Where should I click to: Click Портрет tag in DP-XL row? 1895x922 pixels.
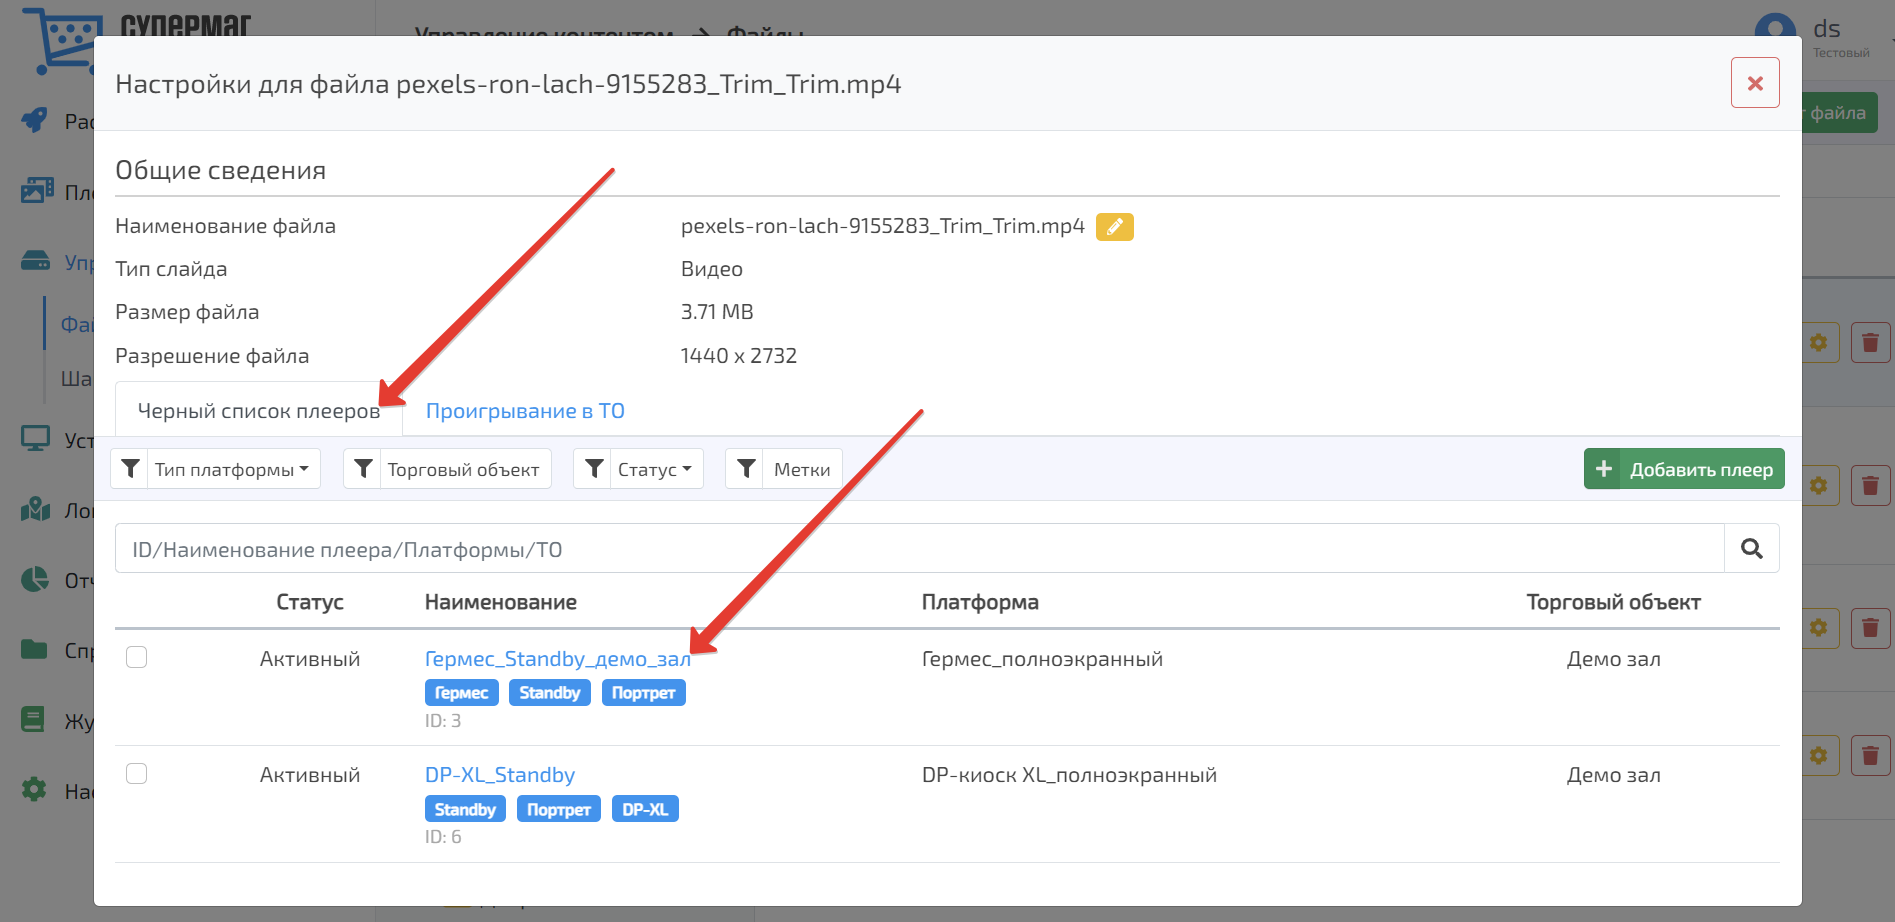click(559, 809)
